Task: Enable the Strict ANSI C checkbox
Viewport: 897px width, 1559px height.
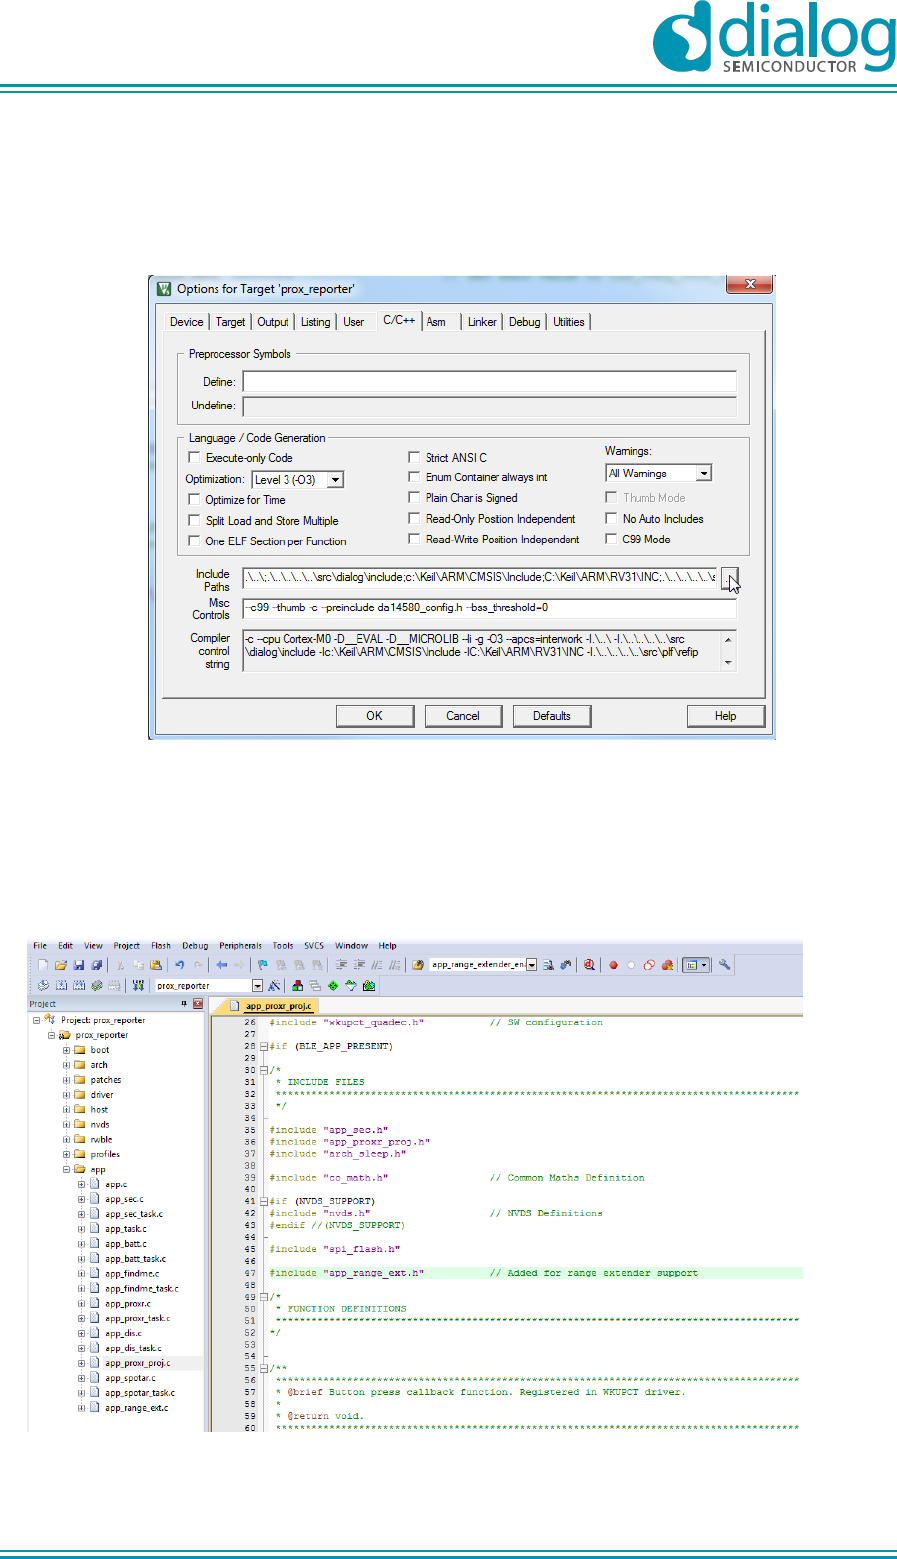Action: coord(414,458)
